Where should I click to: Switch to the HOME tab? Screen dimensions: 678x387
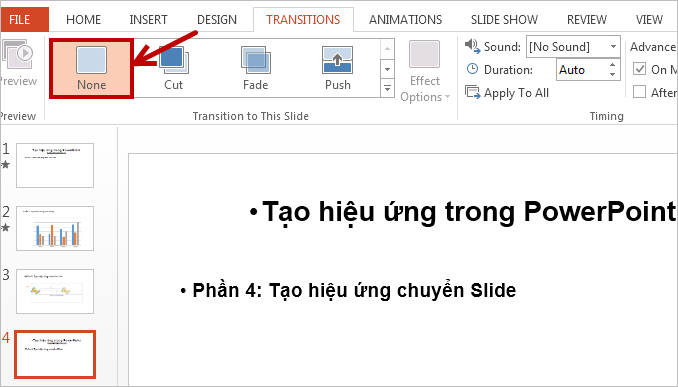click(x=83, y=19)
